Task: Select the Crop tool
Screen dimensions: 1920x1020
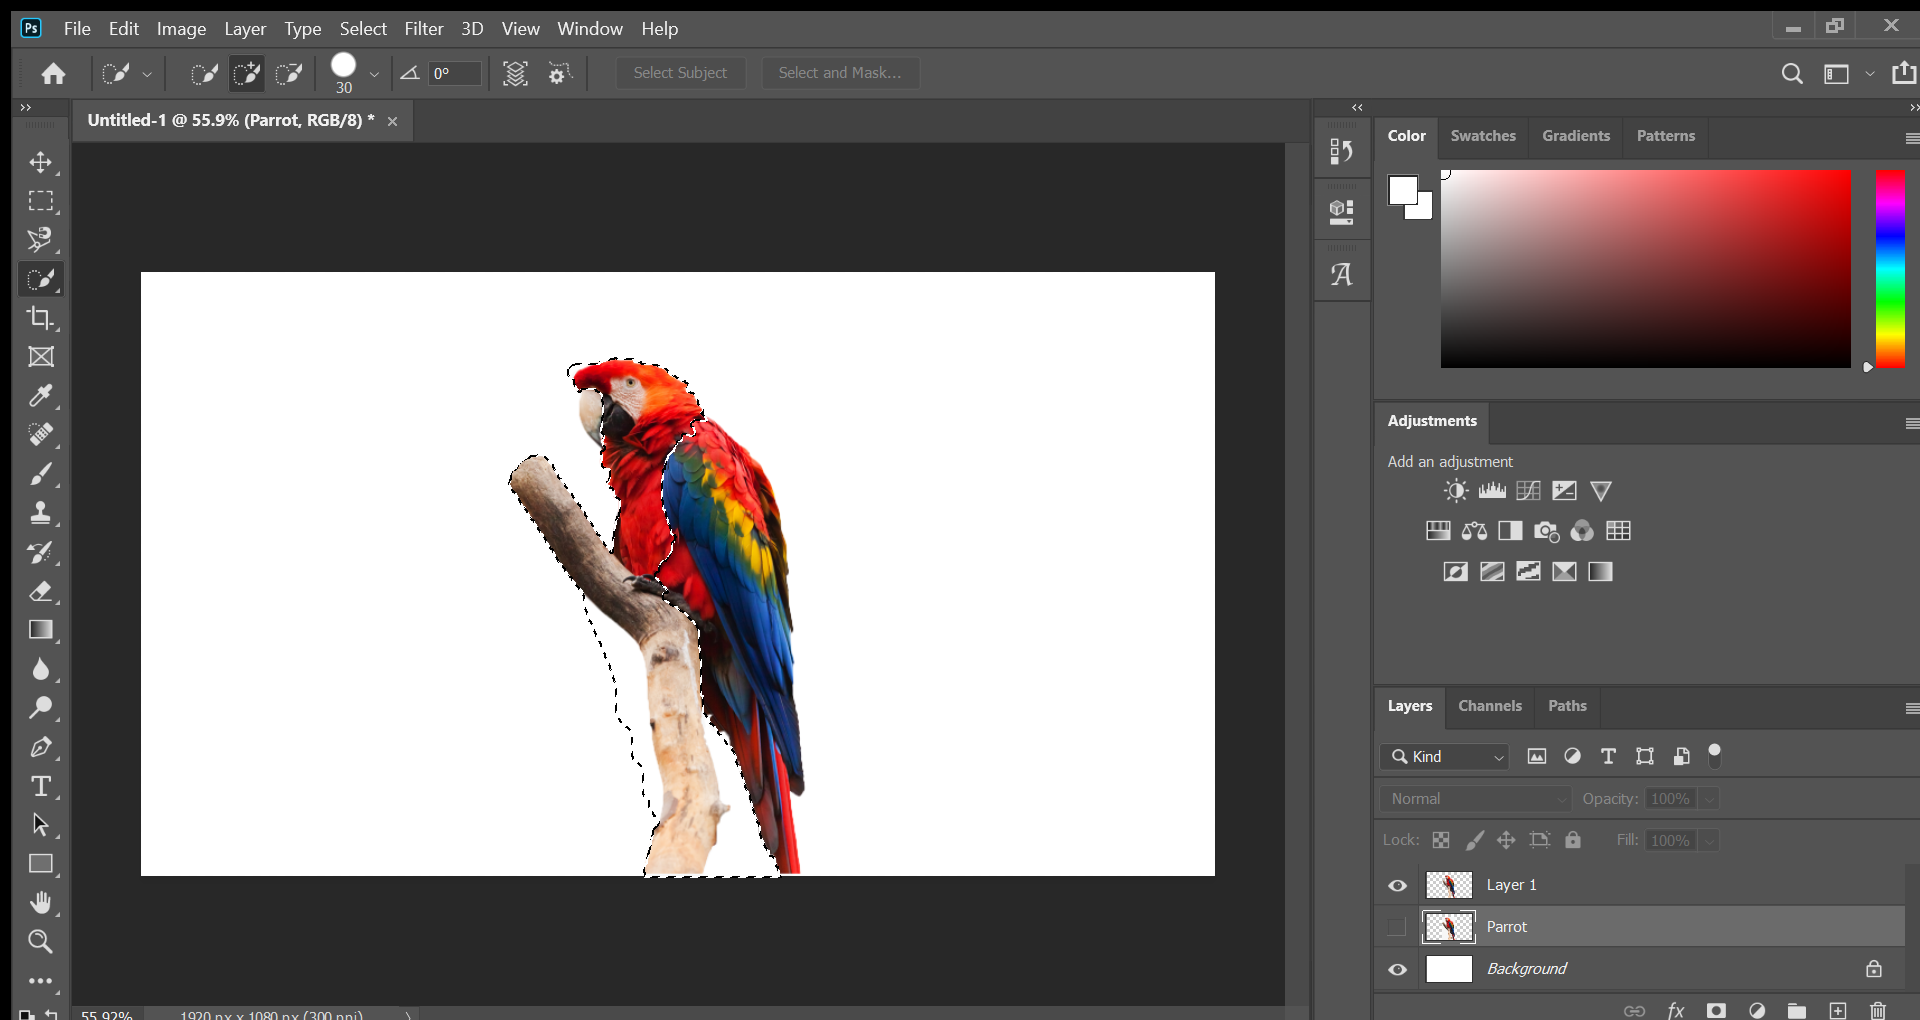Action: [x=40, y=318]
